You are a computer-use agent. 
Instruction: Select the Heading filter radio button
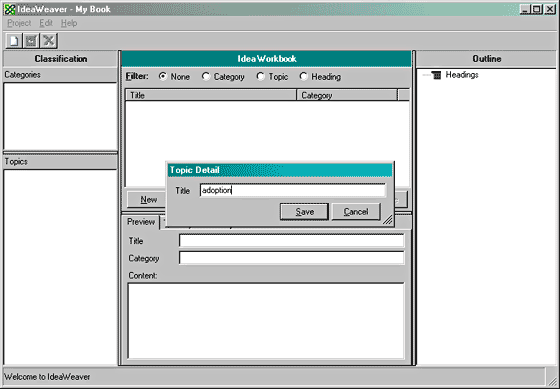304,76
